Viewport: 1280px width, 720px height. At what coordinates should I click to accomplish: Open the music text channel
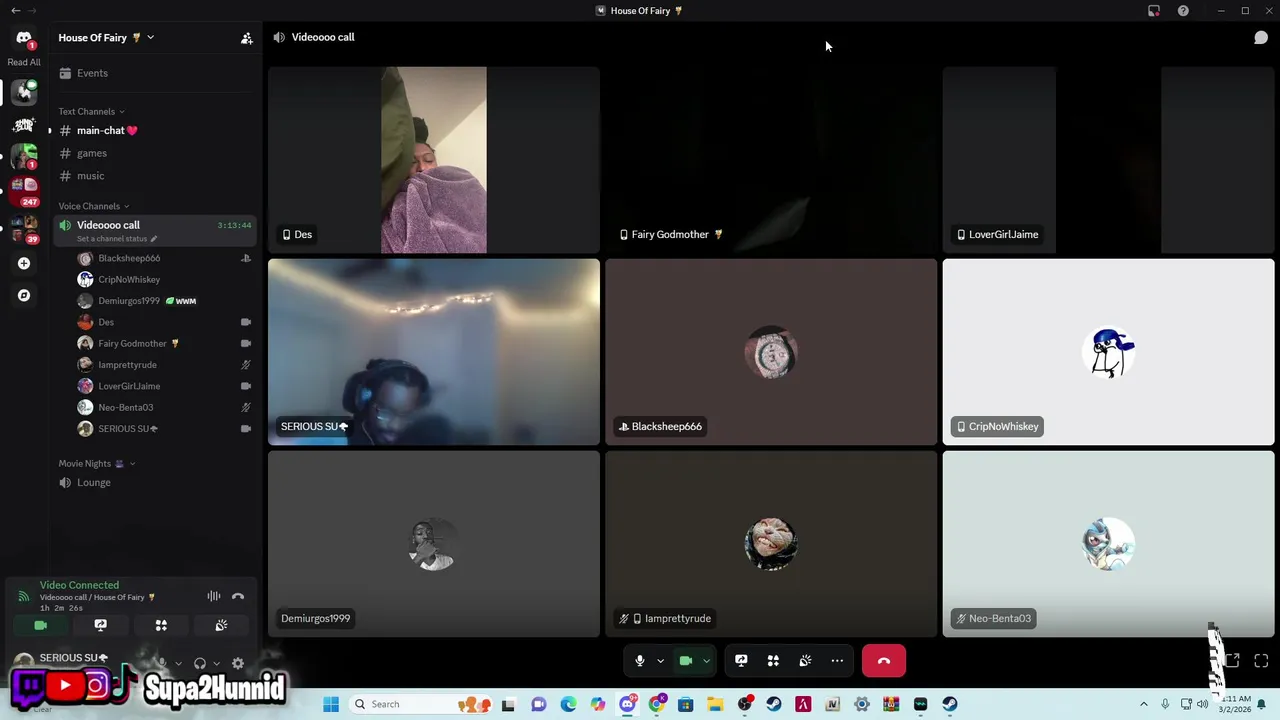tap(155, 176)
